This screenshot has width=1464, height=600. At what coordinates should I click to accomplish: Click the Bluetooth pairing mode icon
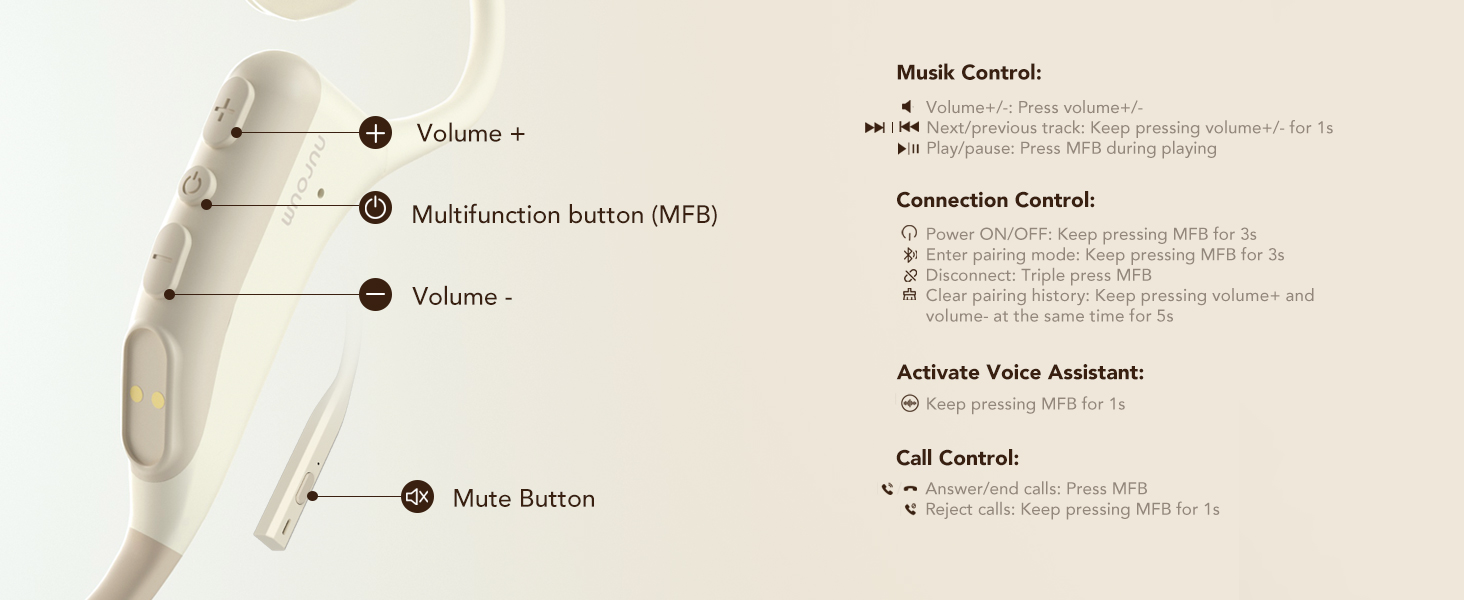(909, 255)
